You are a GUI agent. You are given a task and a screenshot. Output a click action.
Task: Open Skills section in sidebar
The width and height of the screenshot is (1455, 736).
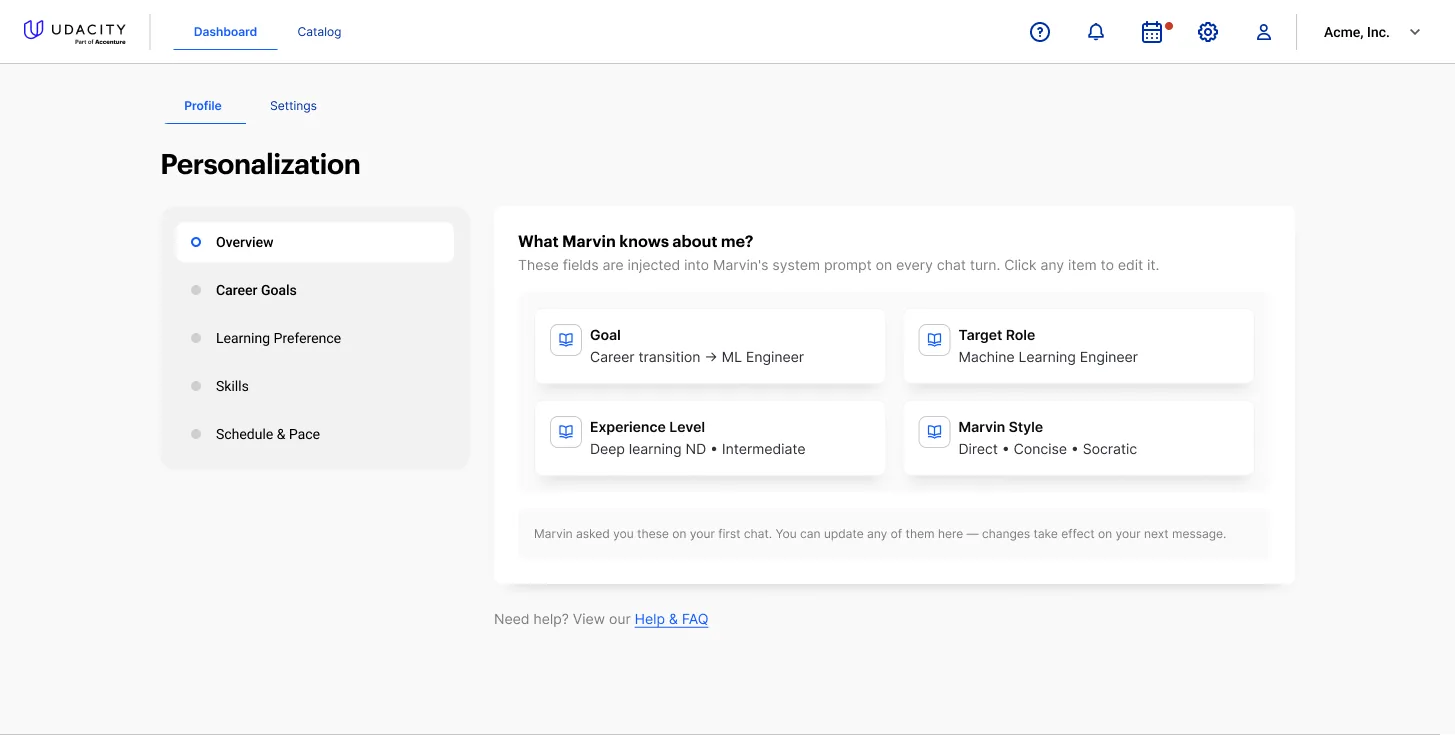[x=315, y=386]
